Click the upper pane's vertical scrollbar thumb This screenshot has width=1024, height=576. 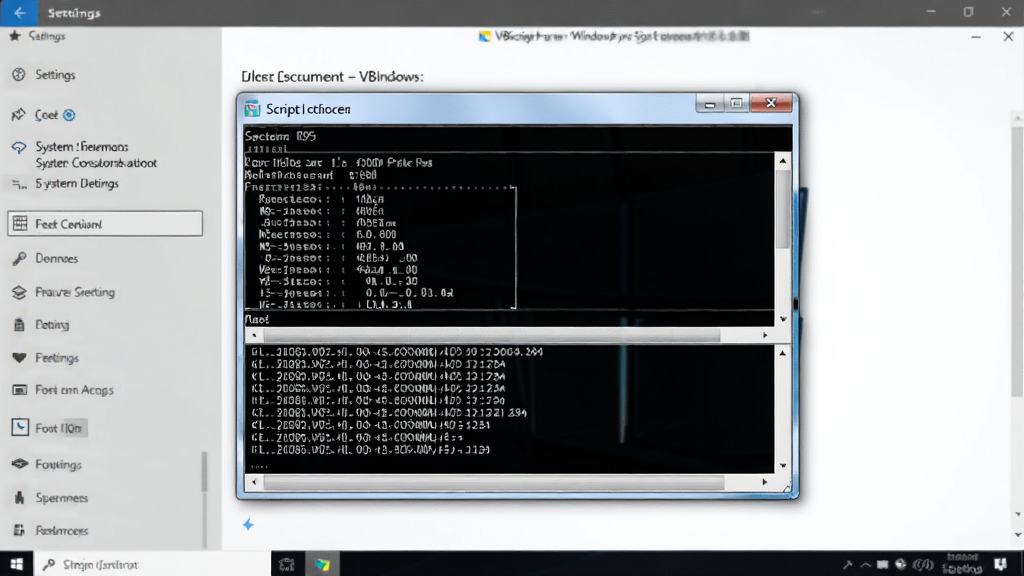[782, 209]
